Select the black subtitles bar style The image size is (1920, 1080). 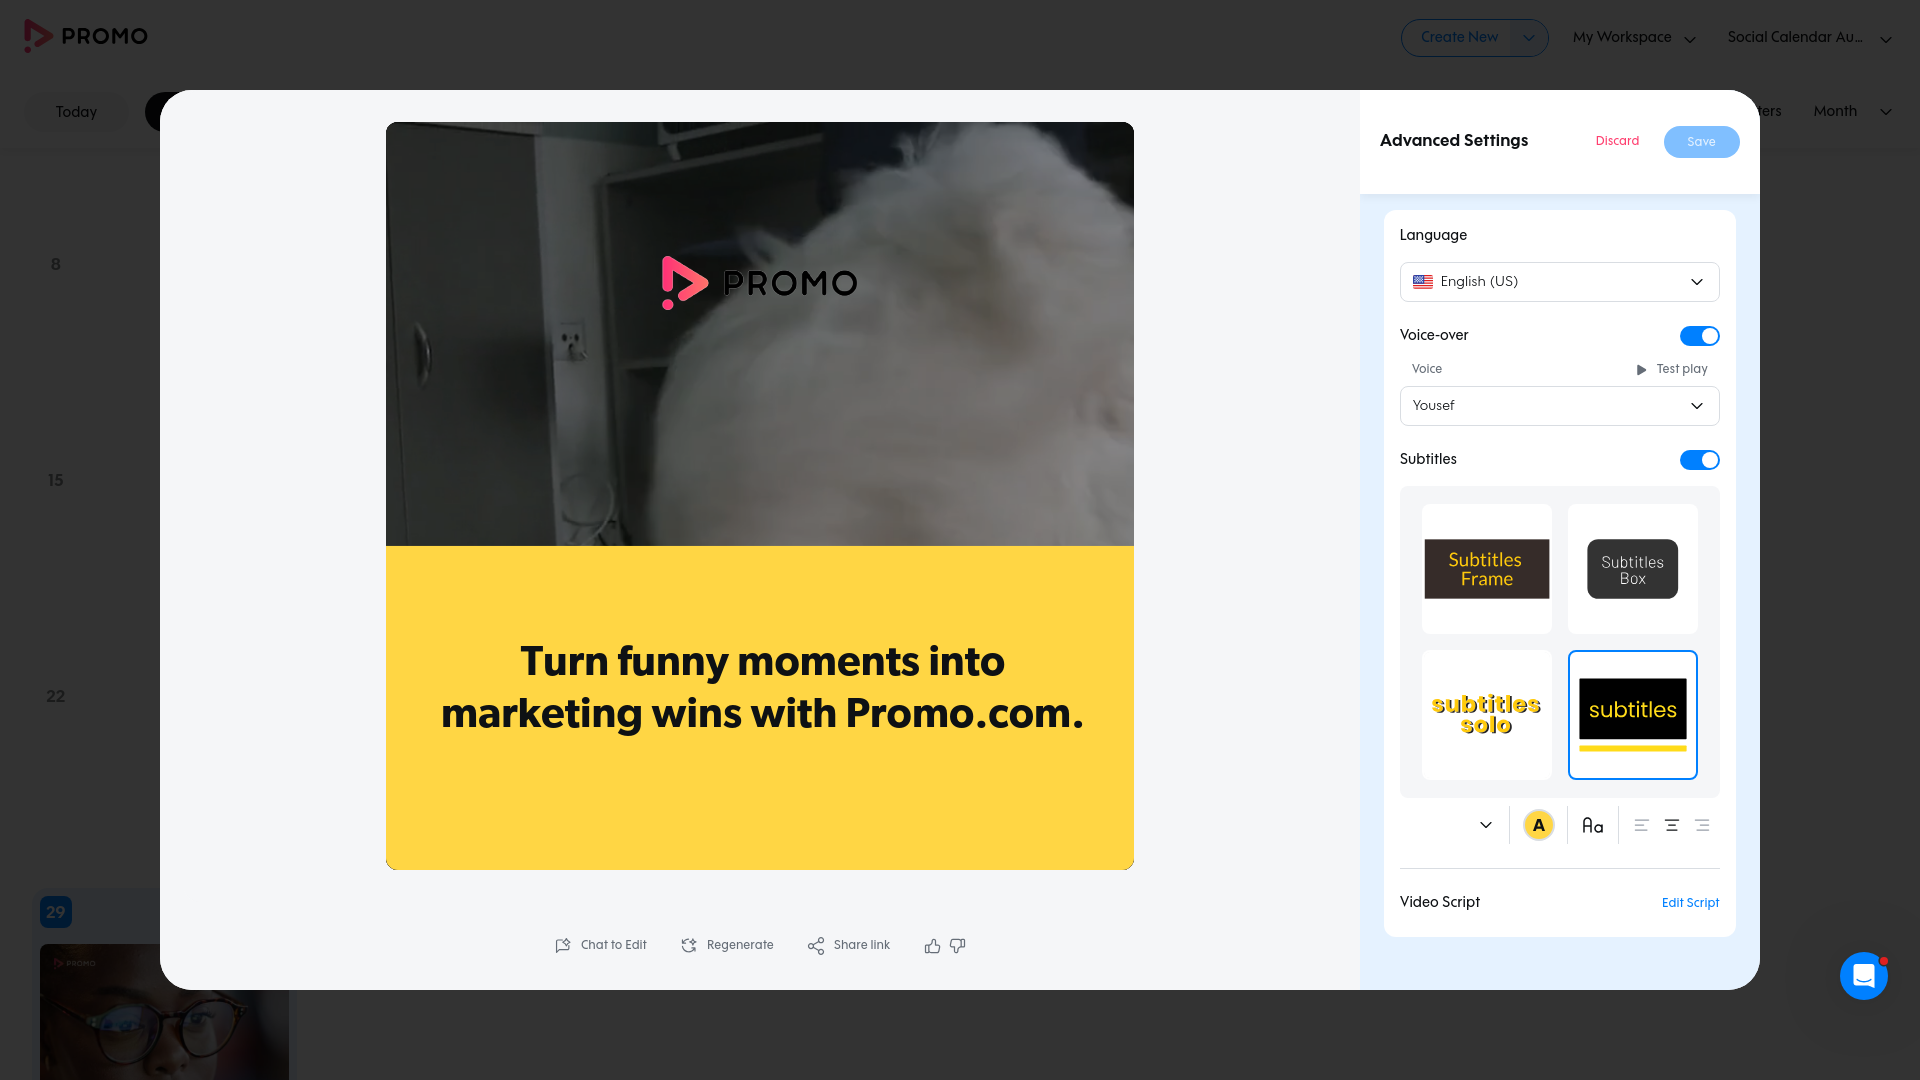tap(1633, 715)
